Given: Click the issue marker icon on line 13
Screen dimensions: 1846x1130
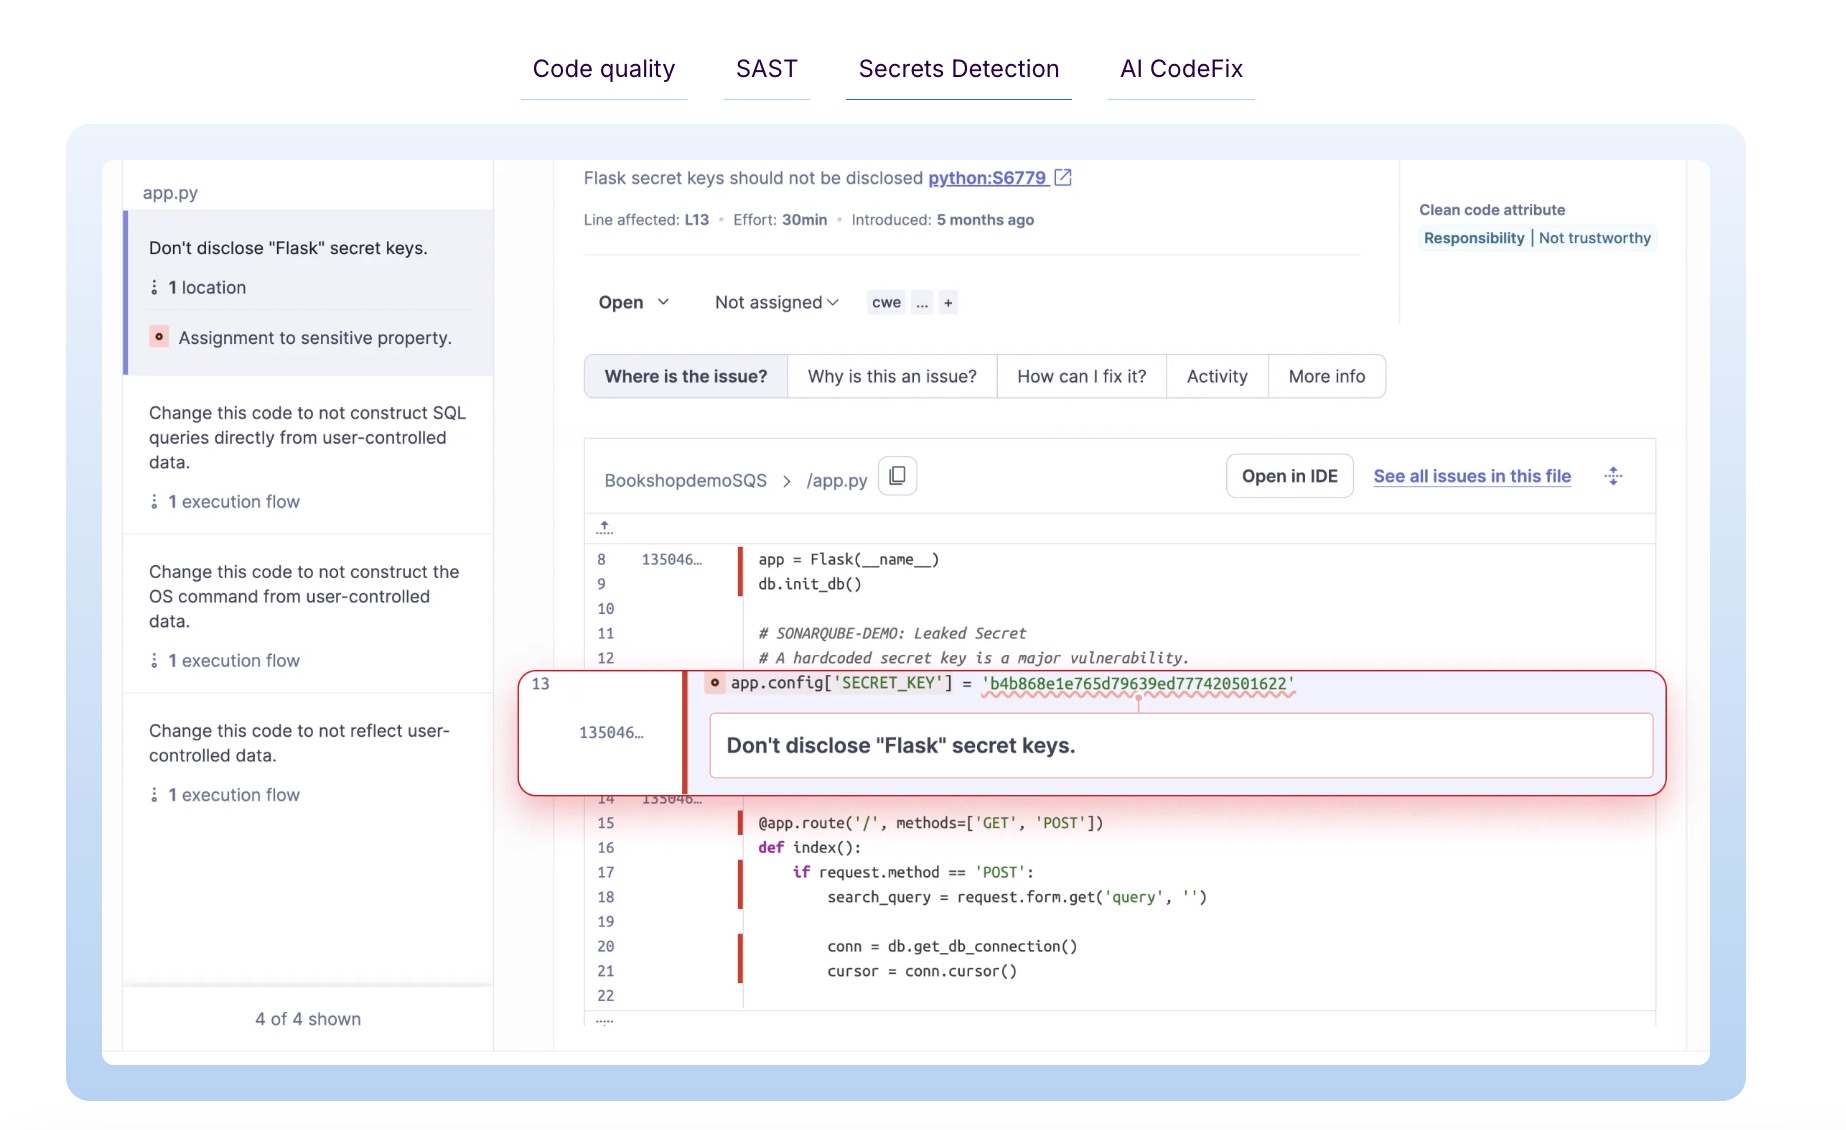Looking at the screenshot, I should pos(714,683).
